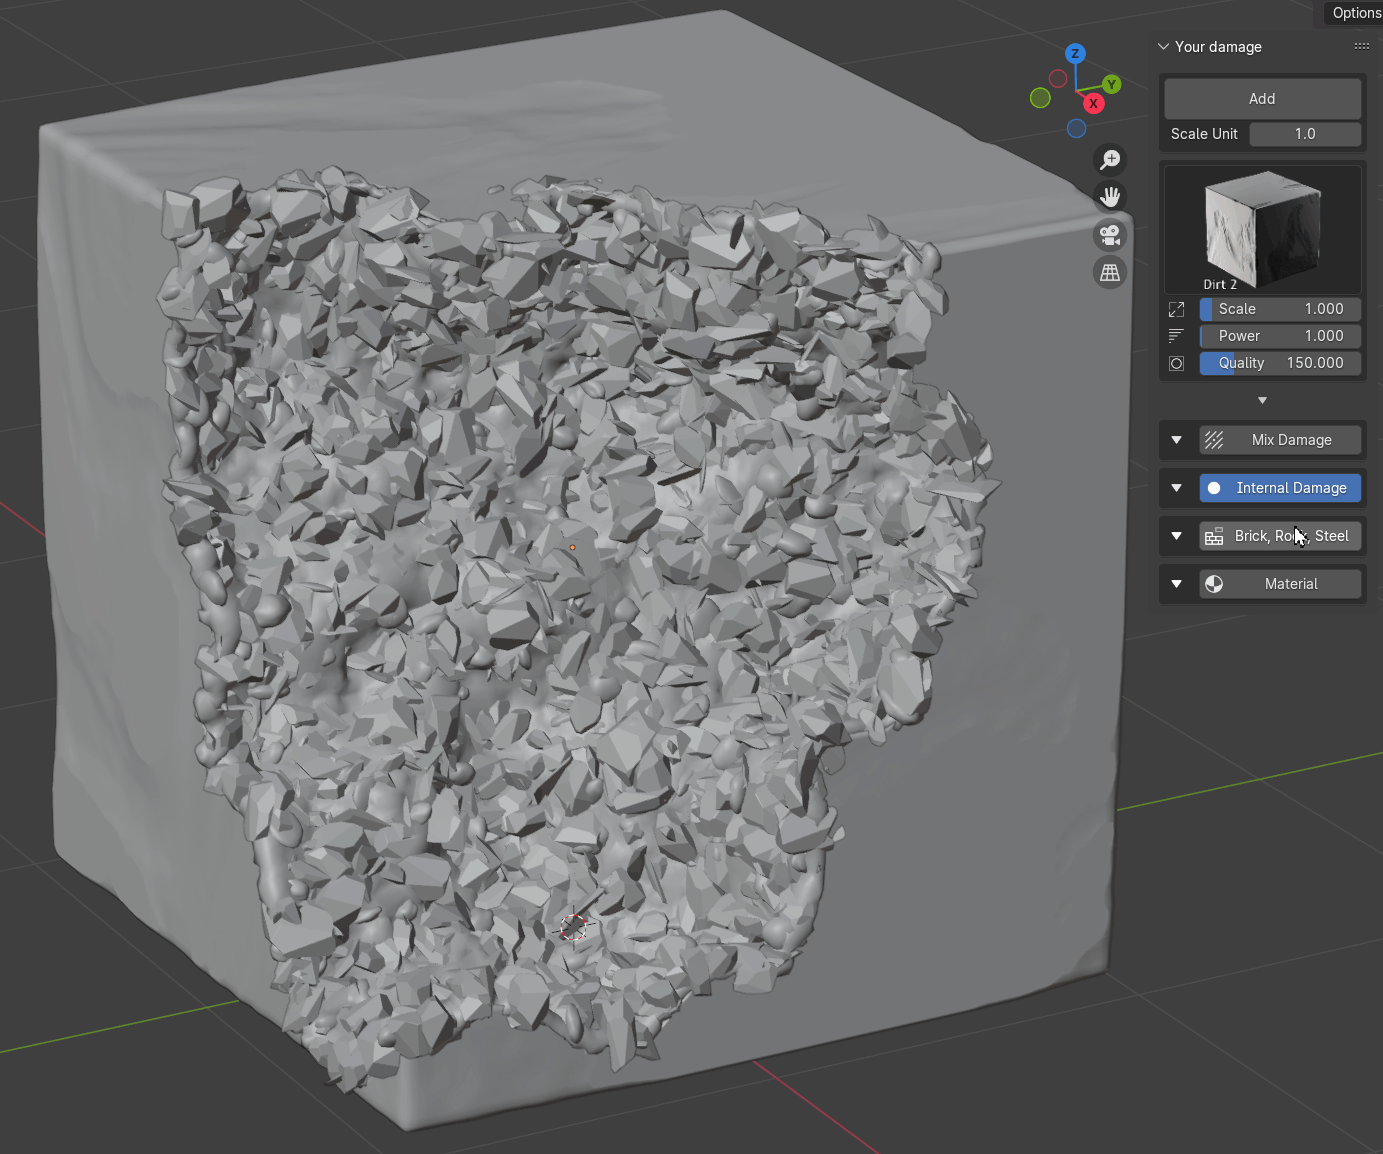
Task: Click the Dirt 2 preview thumbnail
Action: coord(1262,230)
